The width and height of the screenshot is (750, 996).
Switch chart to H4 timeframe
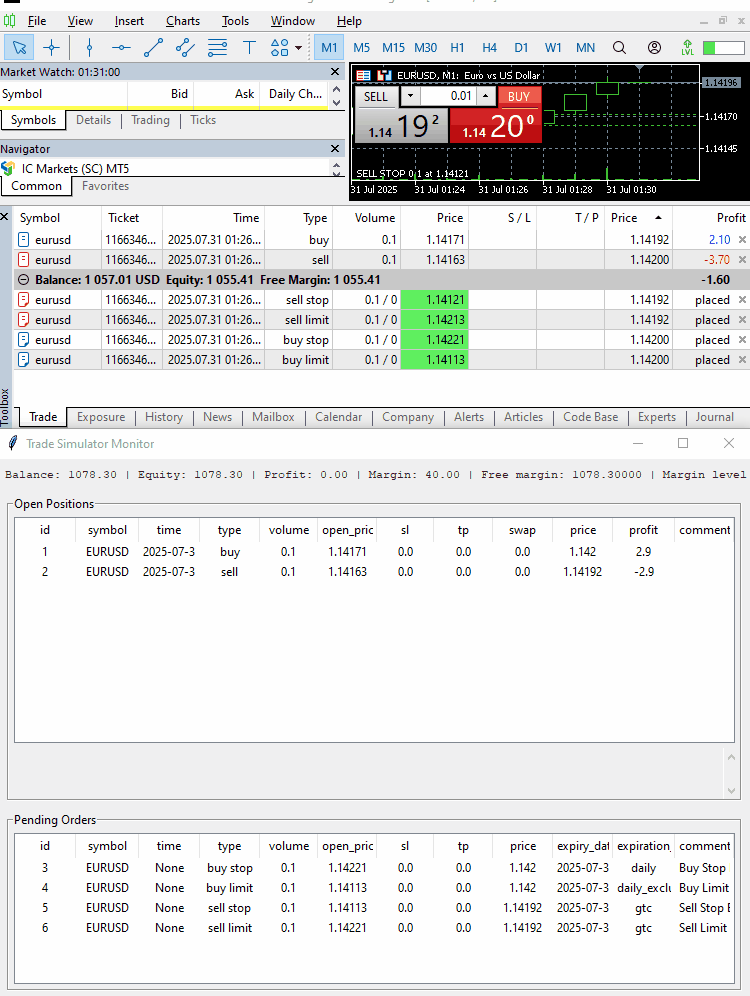(x=489, y=48)
